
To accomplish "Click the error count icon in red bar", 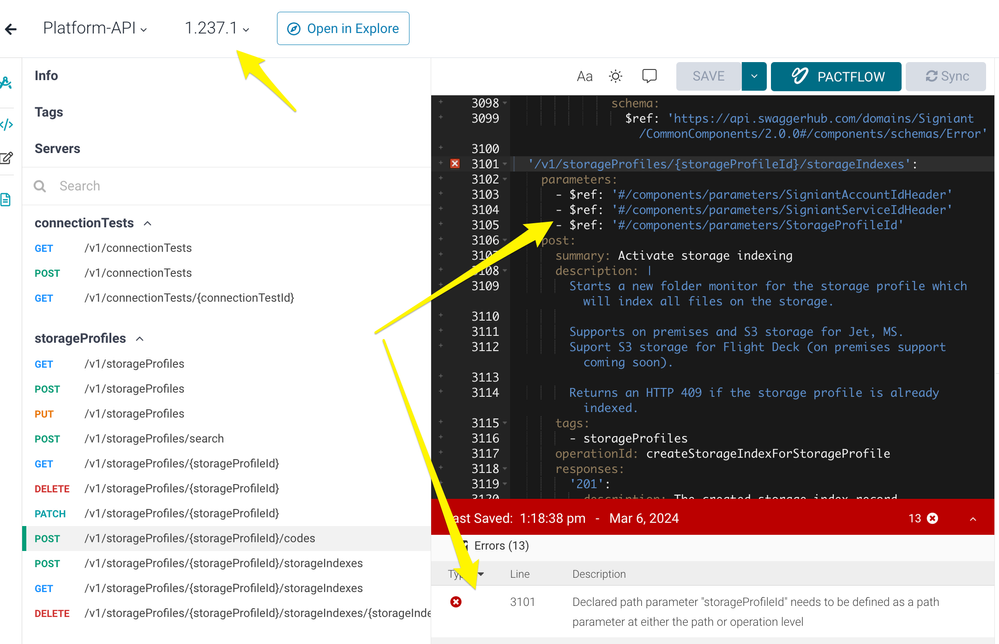I will (x=932, y=518).
